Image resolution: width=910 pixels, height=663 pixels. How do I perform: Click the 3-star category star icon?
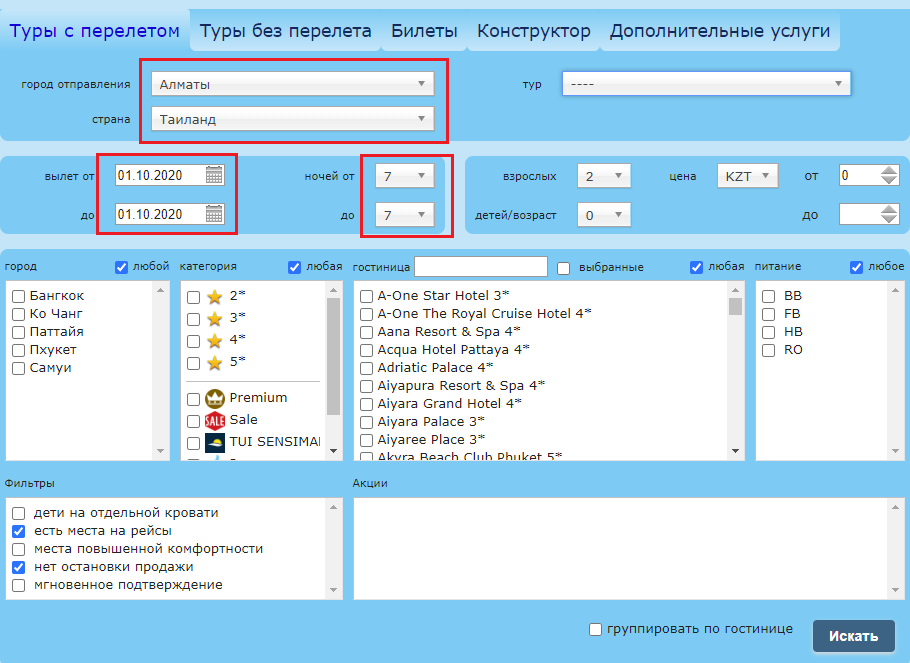coord(214,318)
